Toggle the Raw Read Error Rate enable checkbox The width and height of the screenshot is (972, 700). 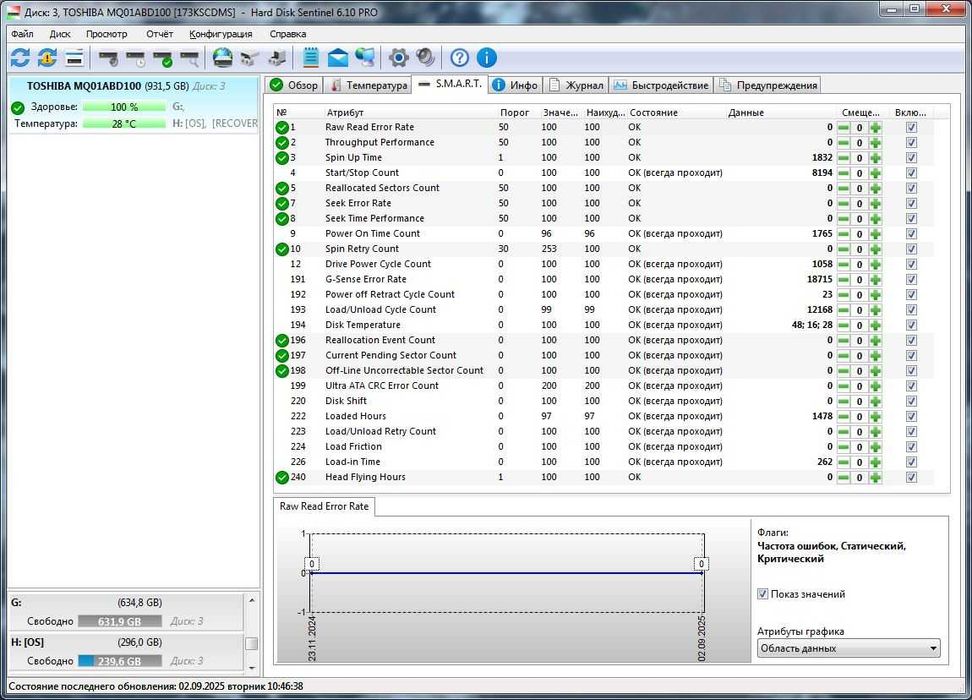pos(911,127)
